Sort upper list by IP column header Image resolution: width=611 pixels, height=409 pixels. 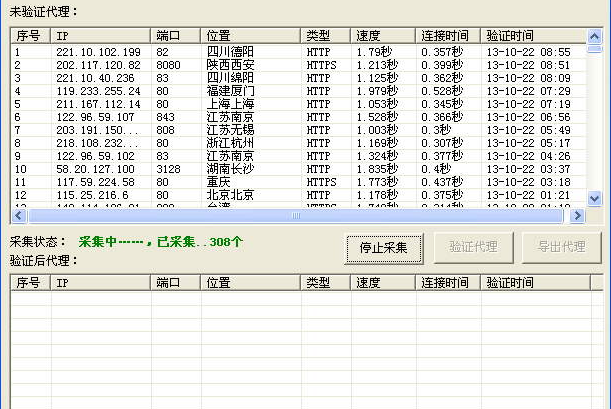[100, 35]
